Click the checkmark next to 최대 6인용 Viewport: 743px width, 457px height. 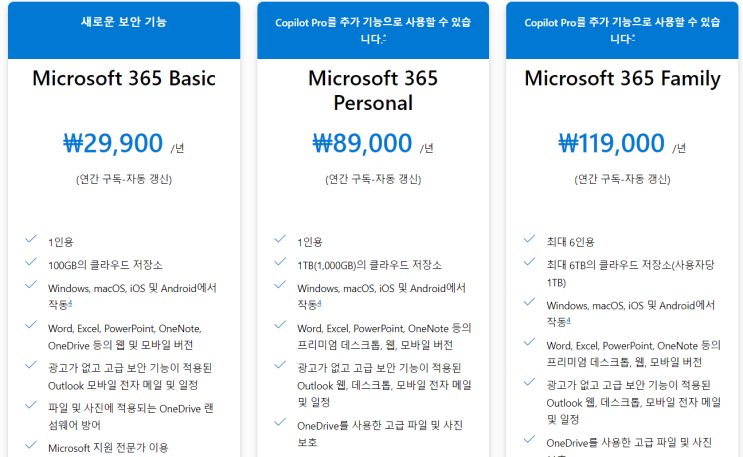[x=529, y=240]
